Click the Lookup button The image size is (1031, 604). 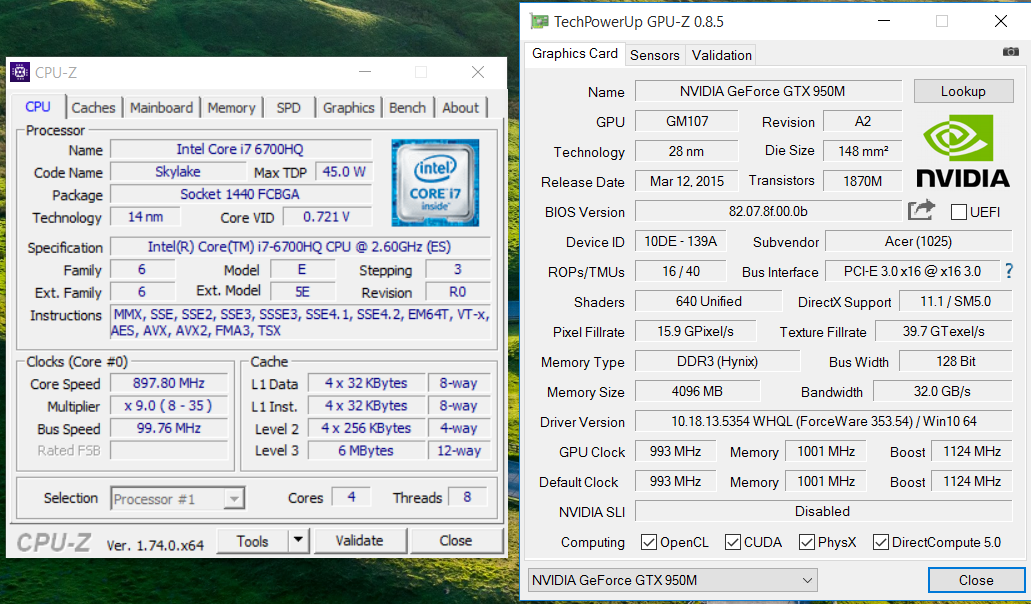tap(963, 91)
